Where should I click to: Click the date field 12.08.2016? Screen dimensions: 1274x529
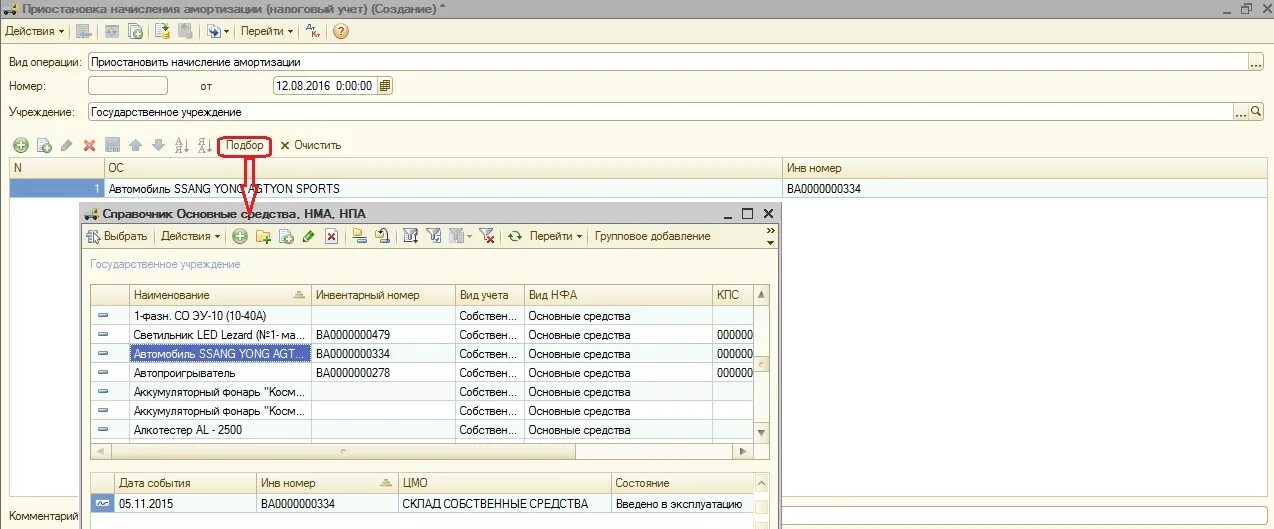[x=324, y=86]
